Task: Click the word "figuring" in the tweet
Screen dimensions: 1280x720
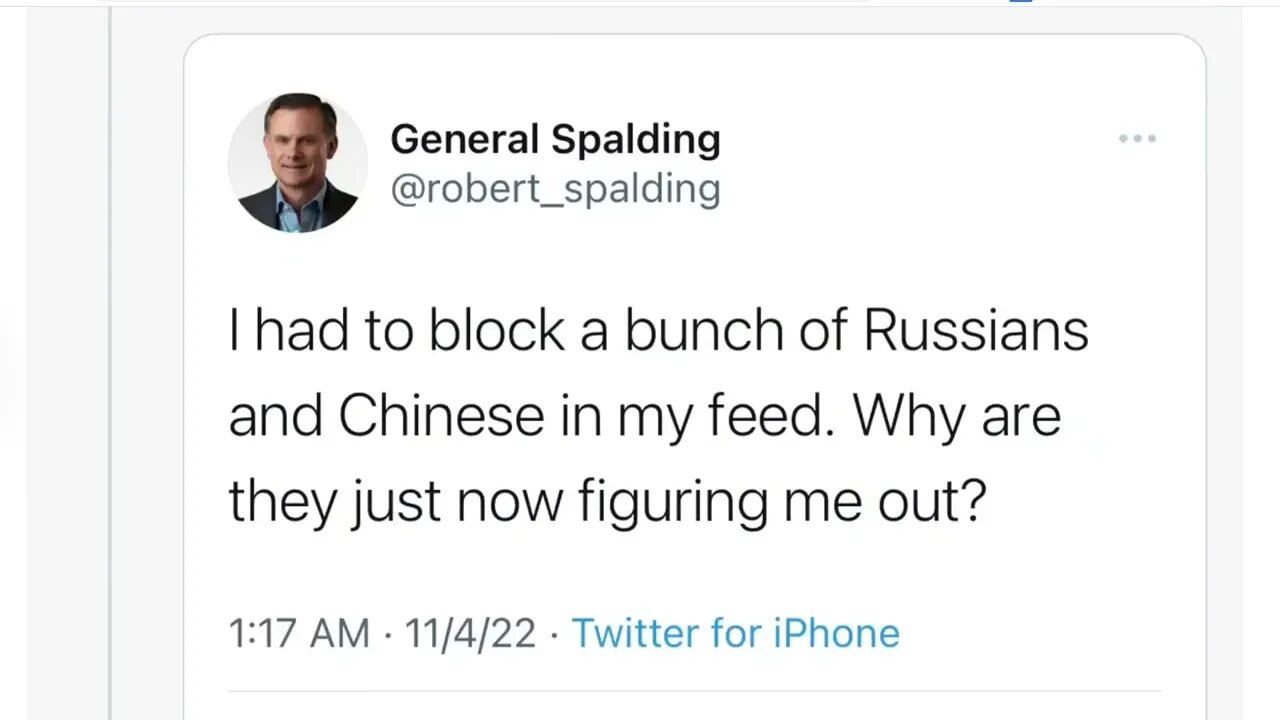Action: (672, 502)
